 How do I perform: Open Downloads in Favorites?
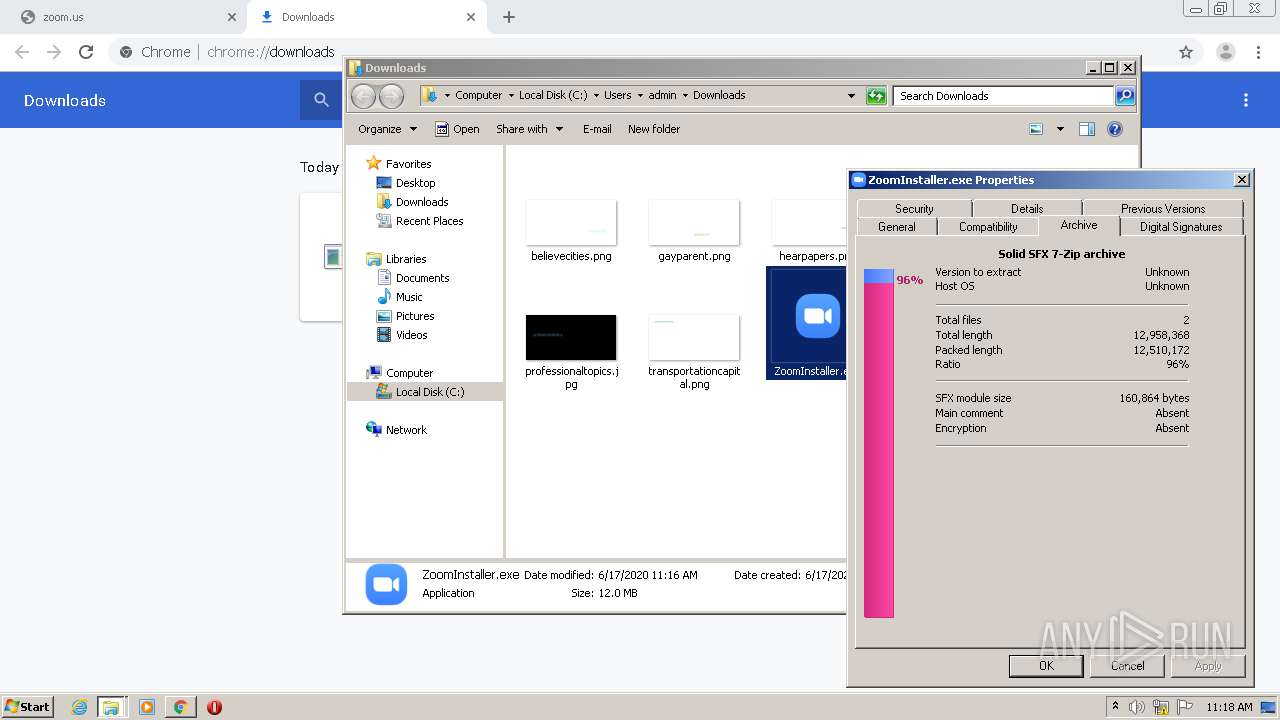point(422,202)
